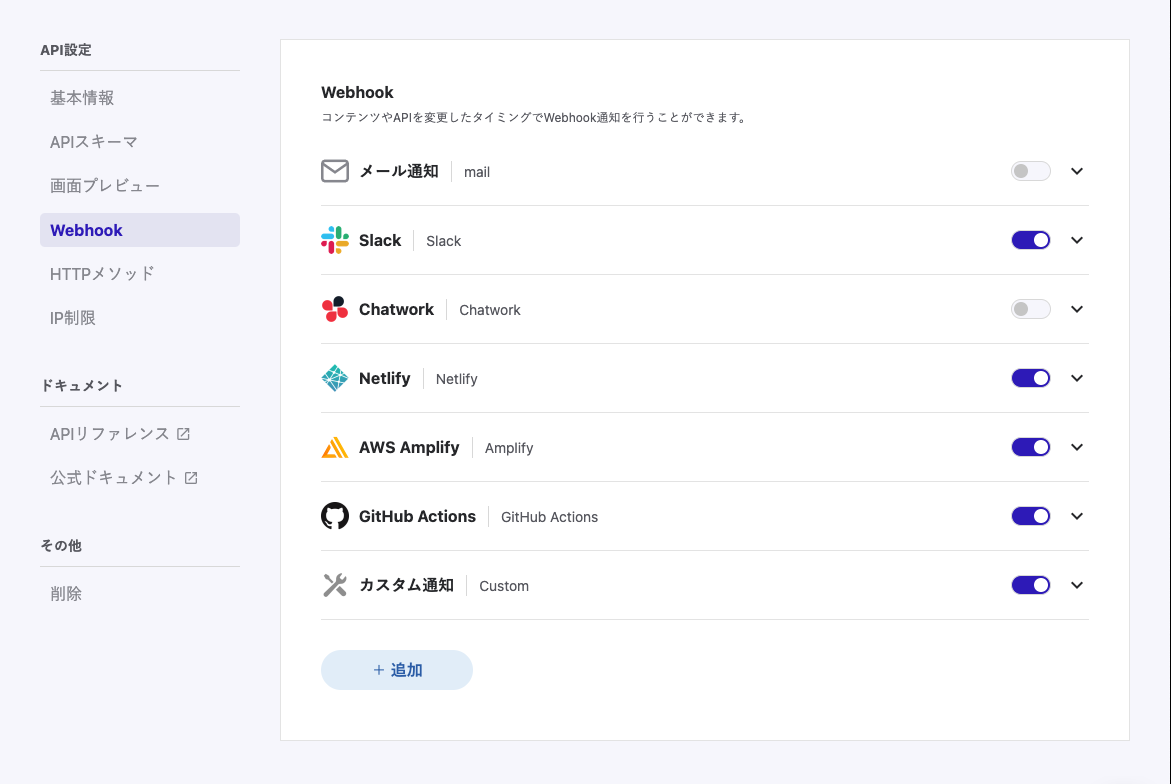
Task: Click the GitHub Actions row title
Action: (x=417, y=516)
